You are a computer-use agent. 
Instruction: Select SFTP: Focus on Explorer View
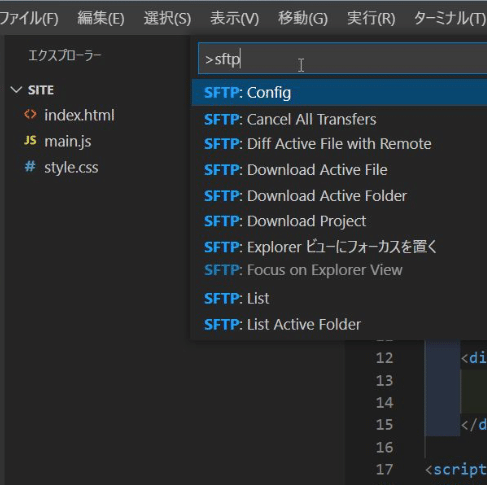click(x=339, y=270)
